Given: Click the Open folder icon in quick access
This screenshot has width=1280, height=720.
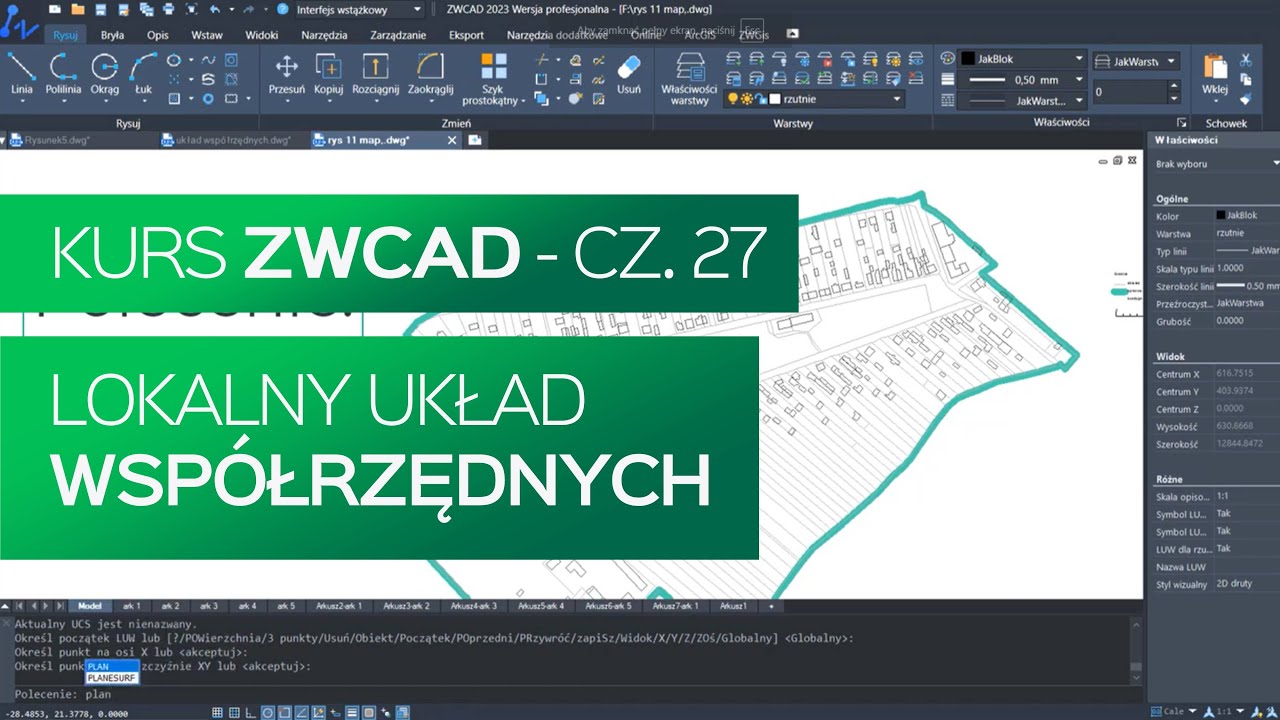Looking at the screenshot, I should point(78,9).
